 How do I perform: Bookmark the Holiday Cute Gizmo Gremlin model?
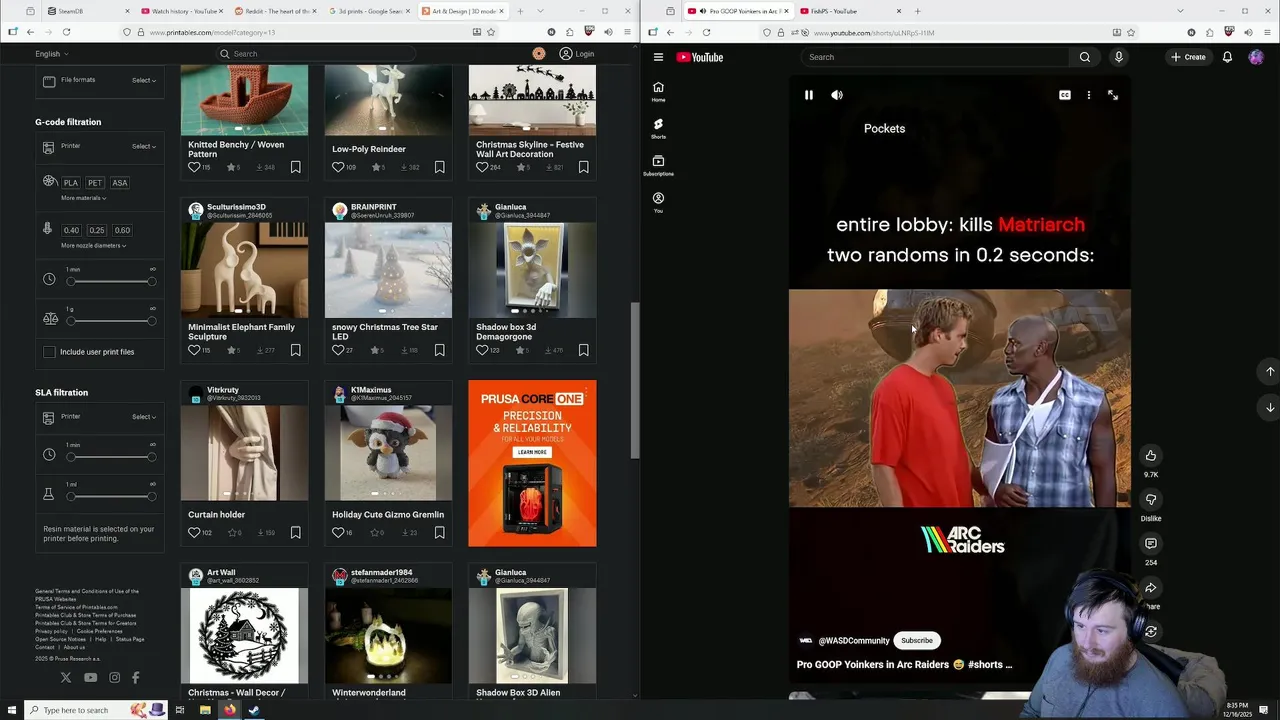click(440, 533)
